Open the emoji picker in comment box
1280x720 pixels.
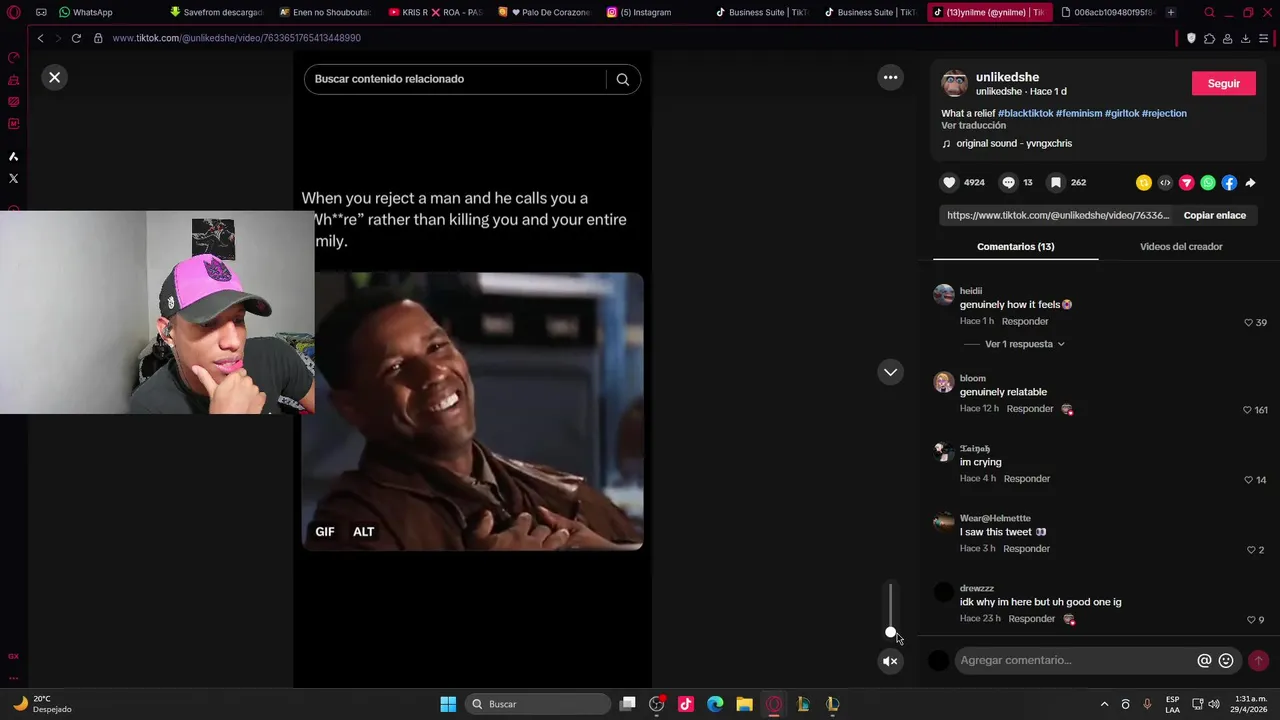tap(1226, 661)
